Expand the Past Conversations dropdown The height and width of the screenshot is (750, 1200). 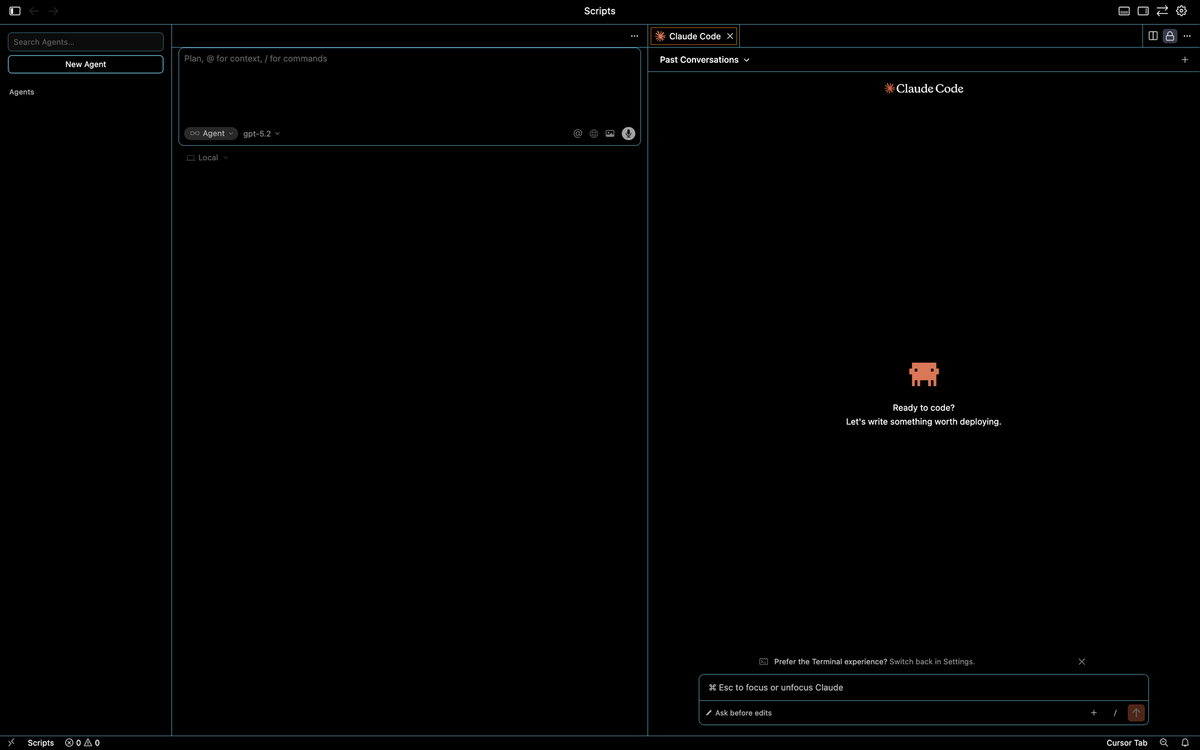(704, 60)
